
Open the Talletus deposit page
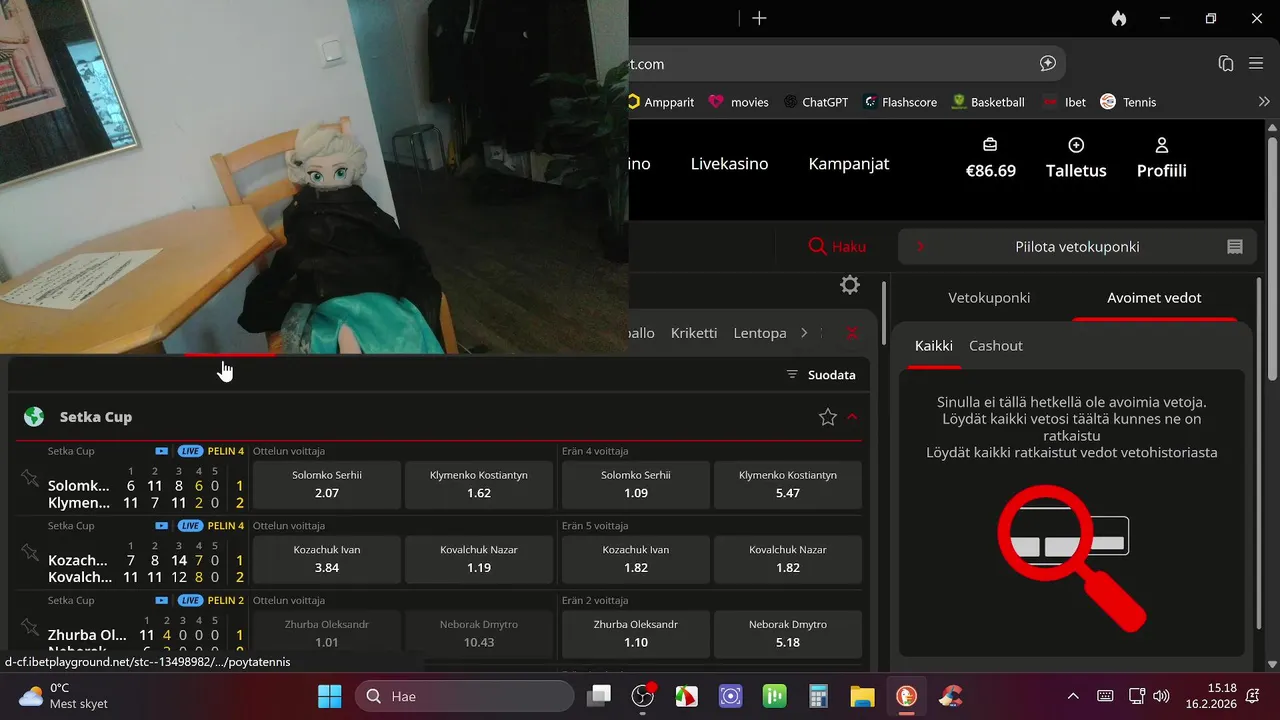[x=1076, y=158]
